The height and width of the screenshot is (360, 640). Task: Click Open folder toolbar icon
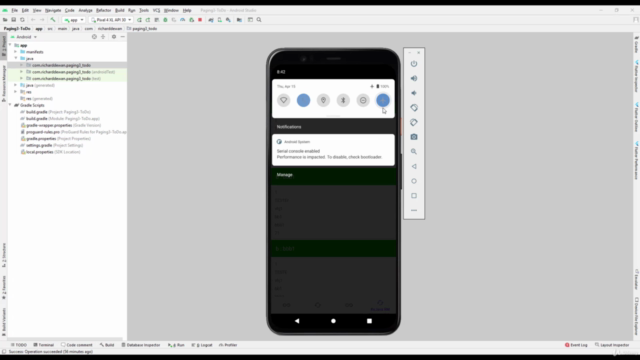[5, 20]
